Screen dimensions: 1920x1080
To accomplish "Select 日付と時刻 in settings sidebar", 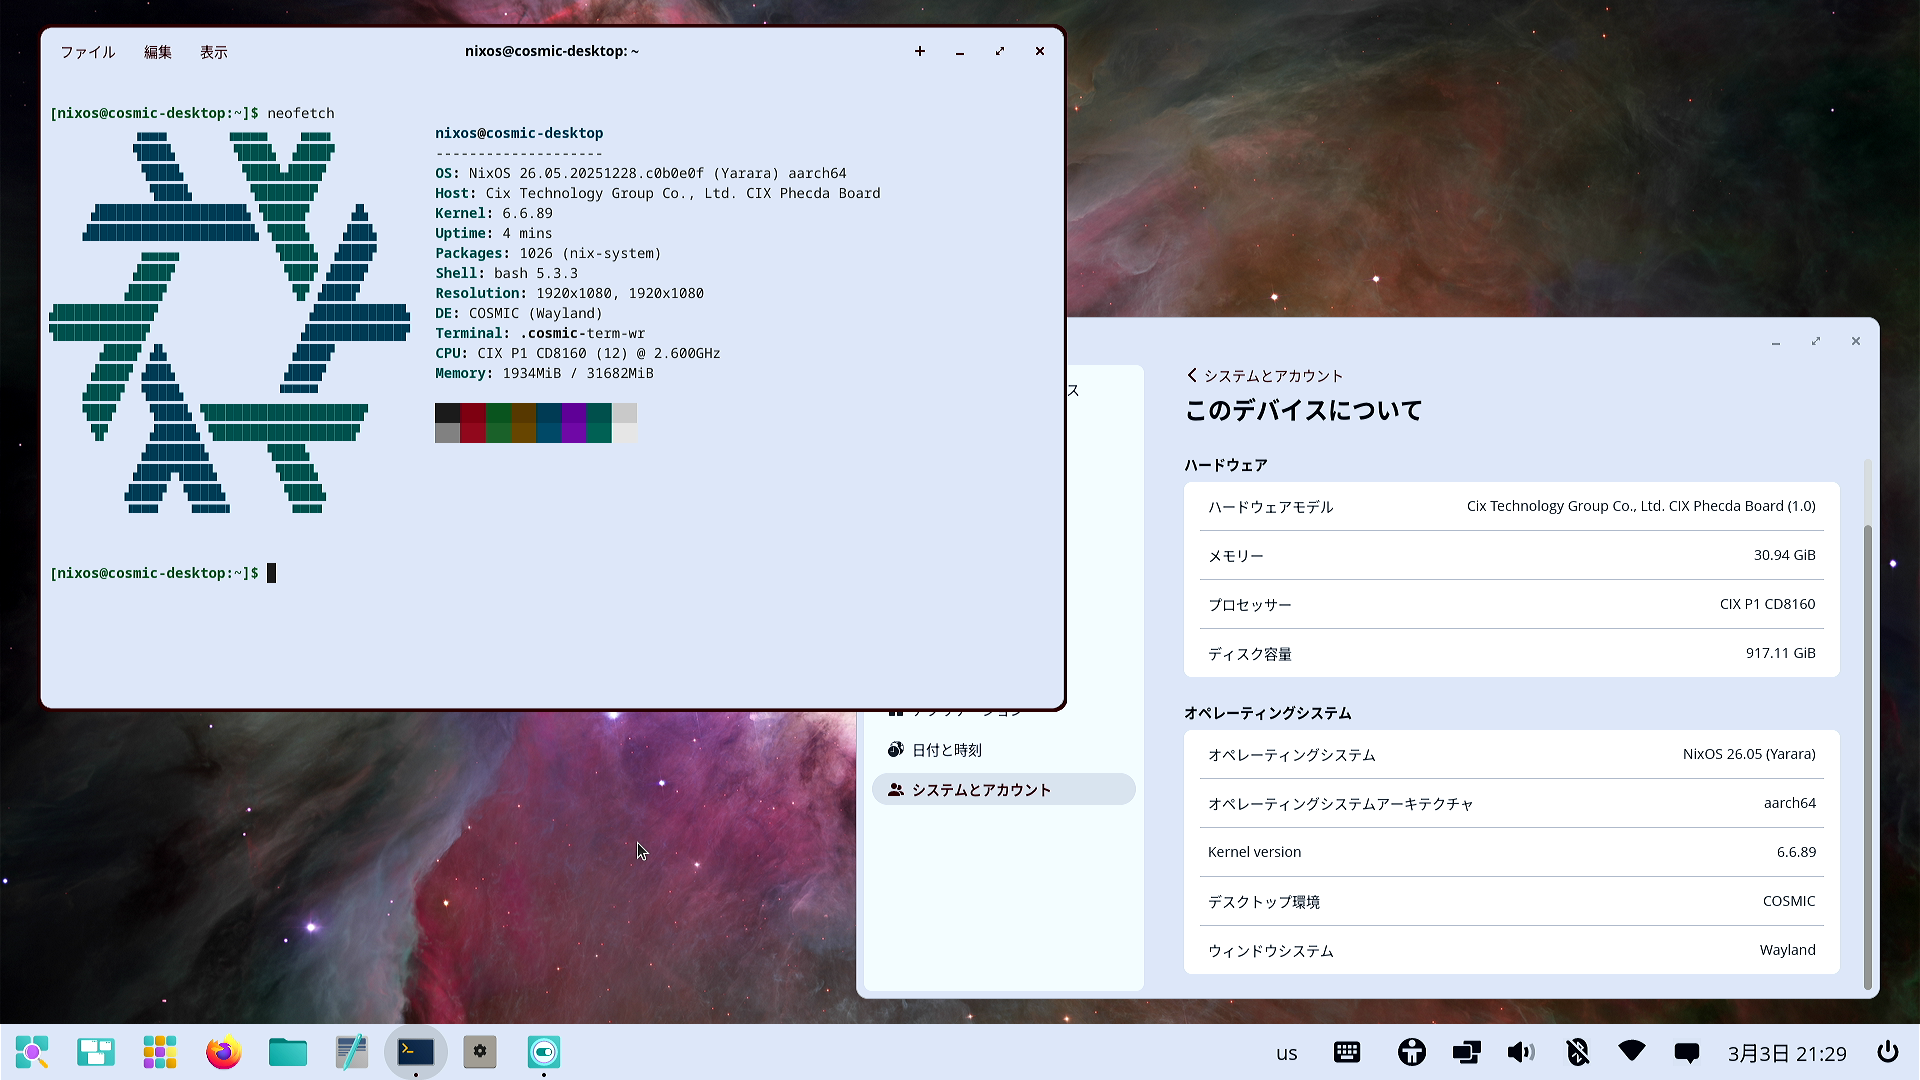I will click(946, 750).
